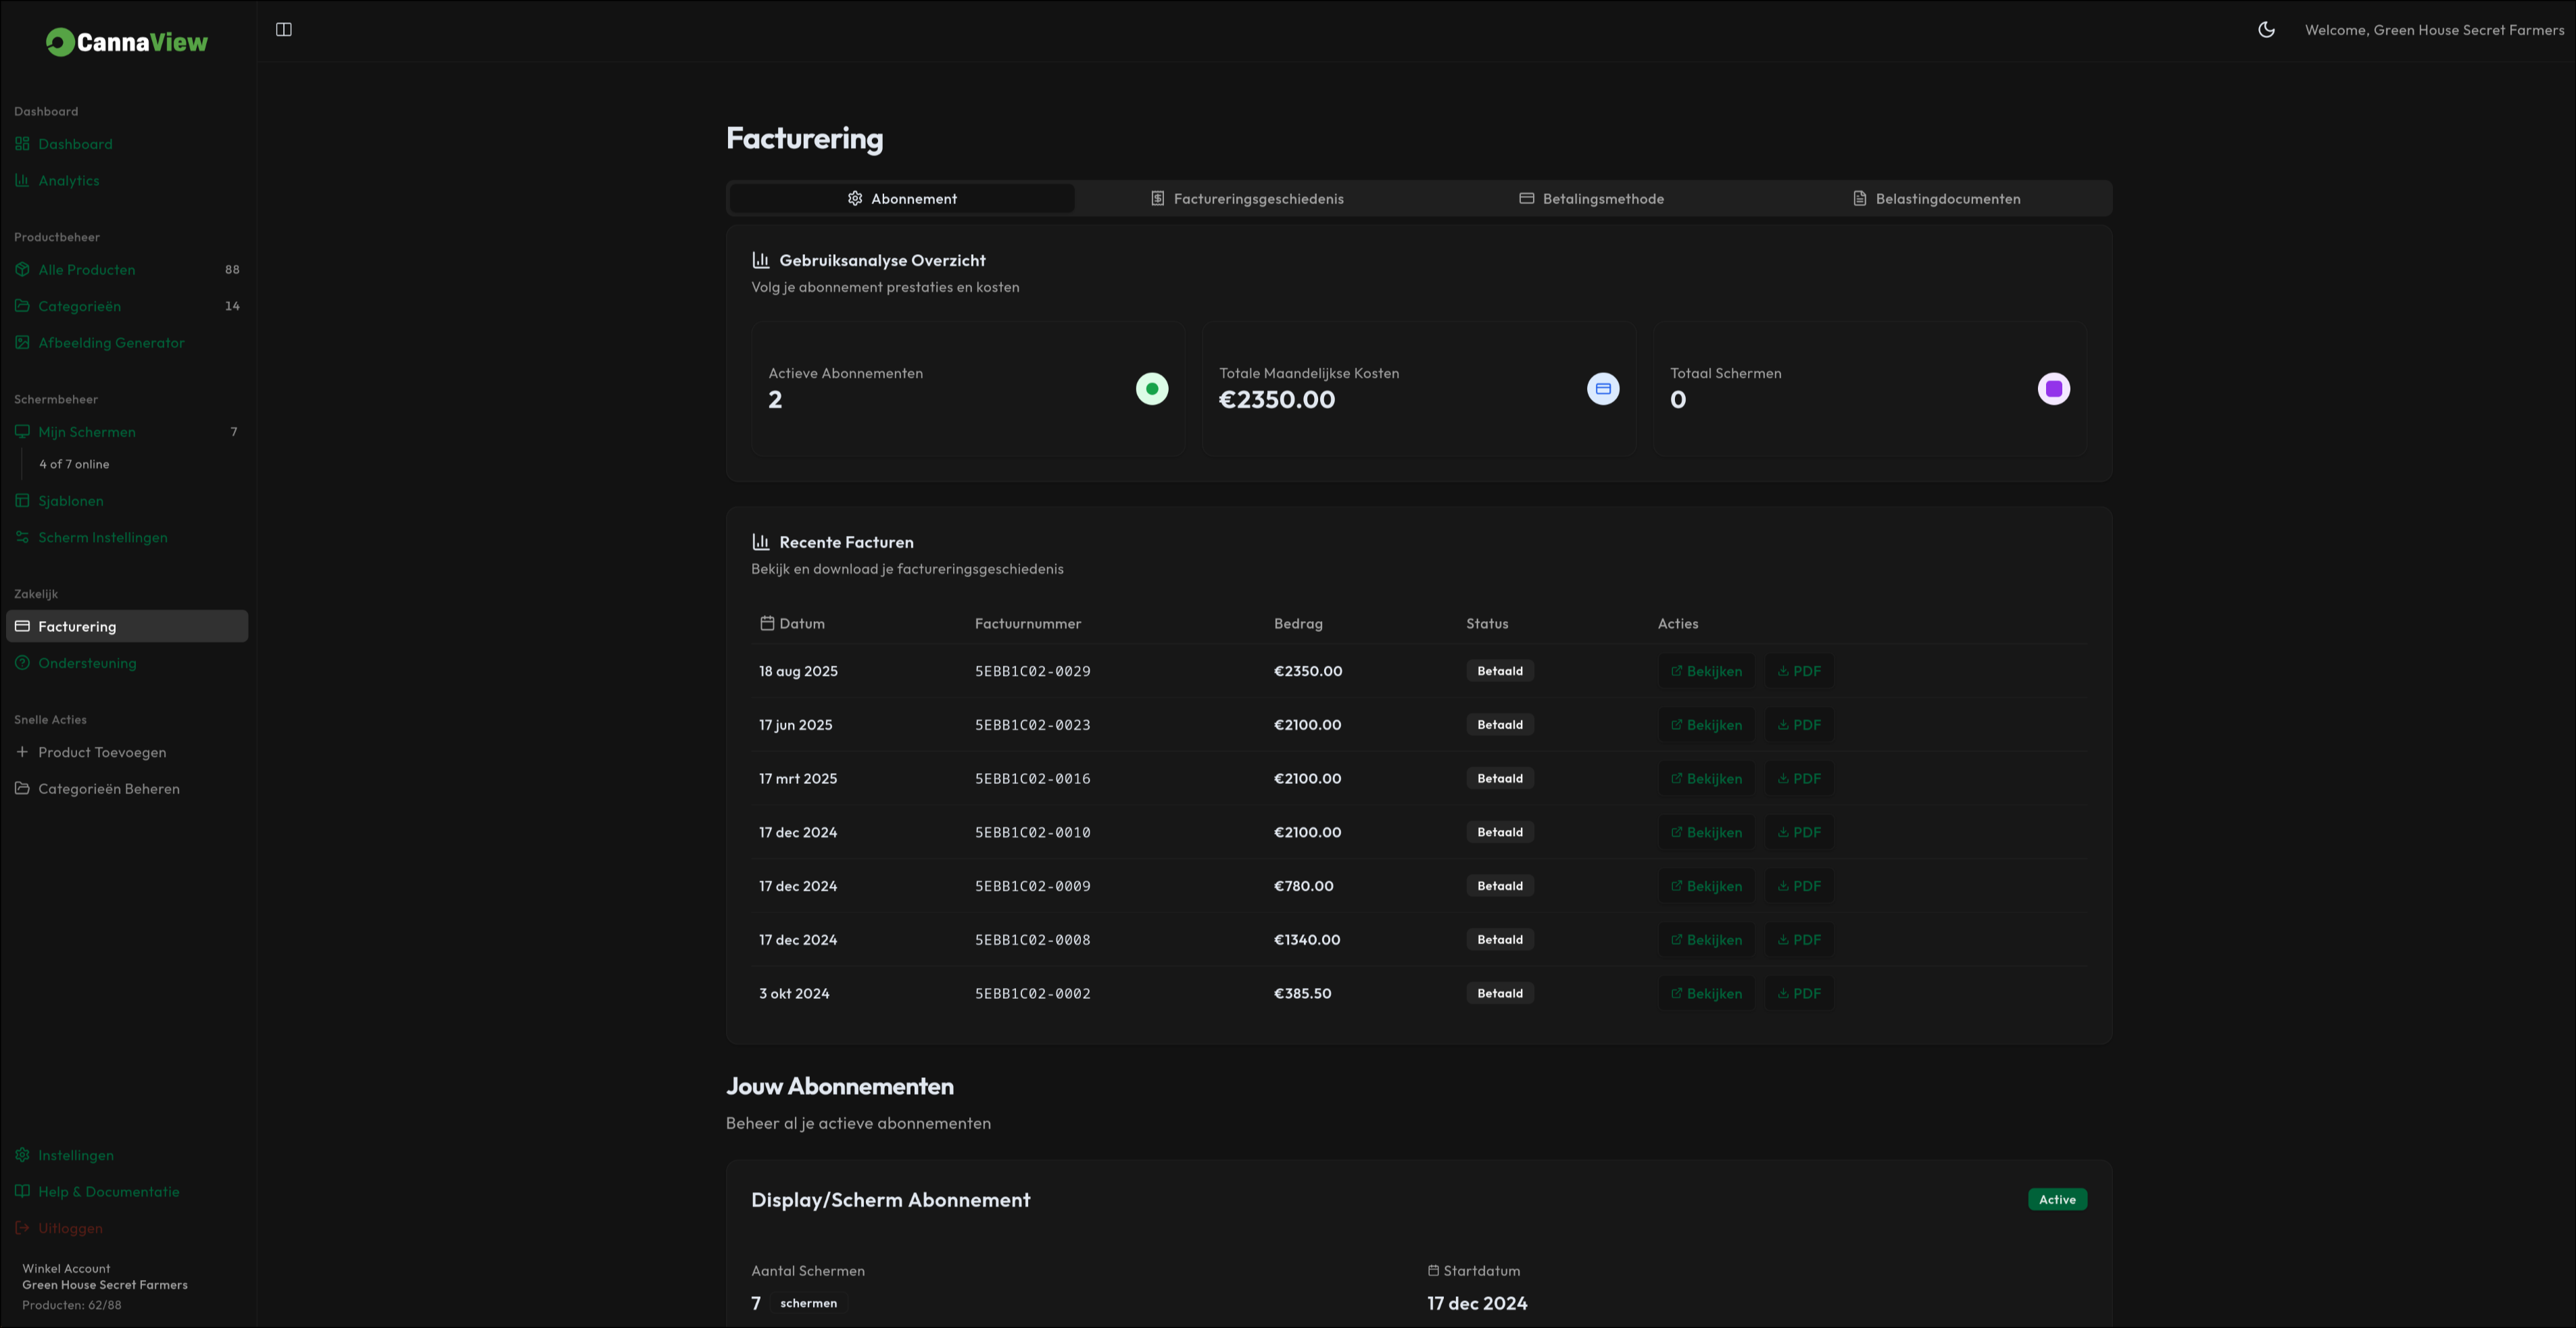The image size is (2576, 1328).
Task: Open Belastingdocumenten tab
Action: 1936,199
